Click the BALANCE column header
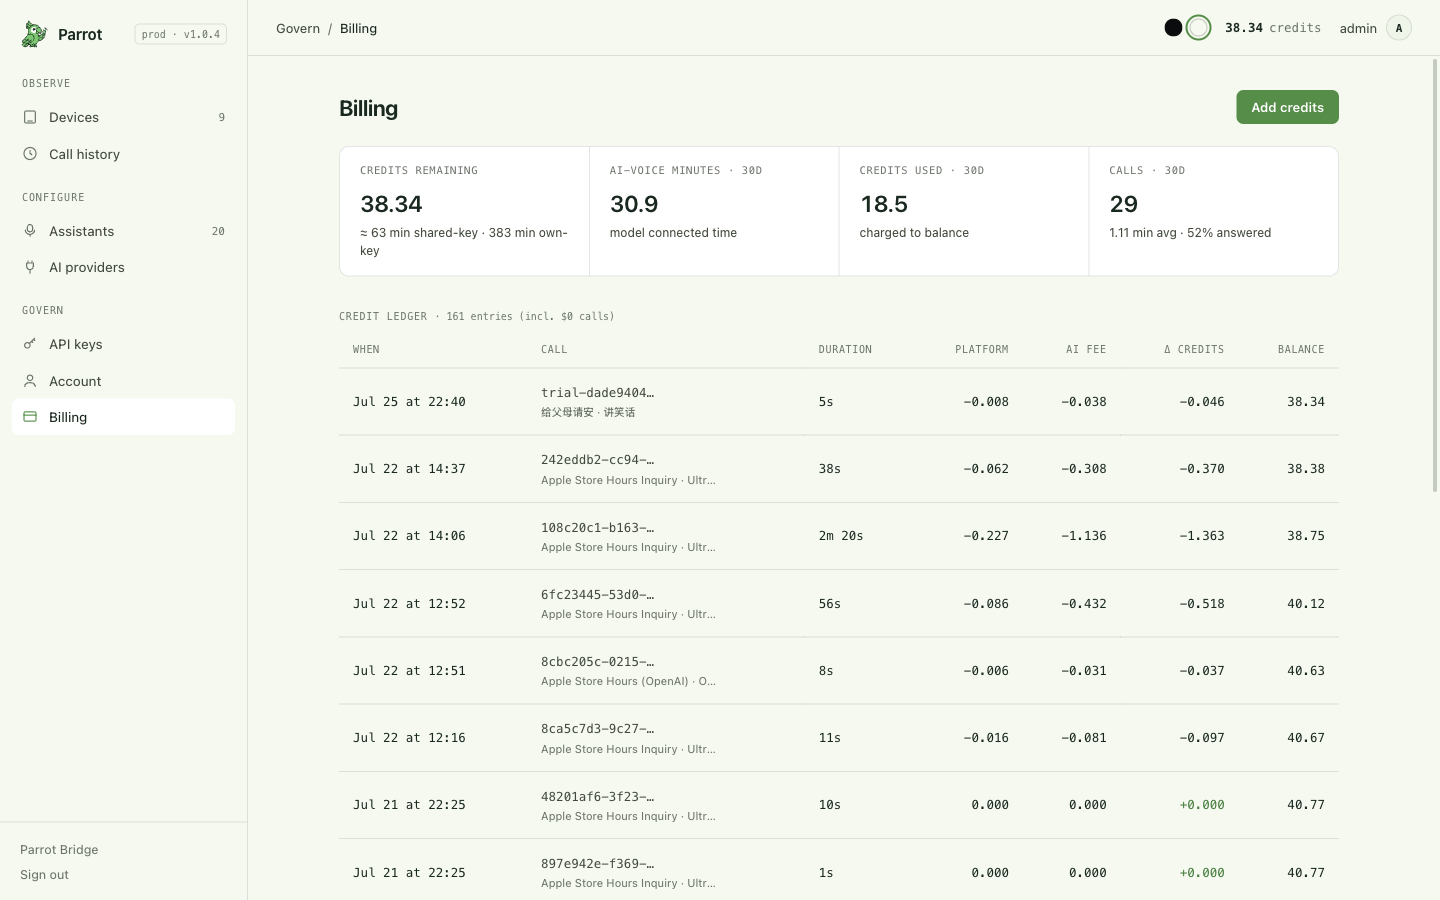Screen dimensions: 1440x900 coord(1301,349)
